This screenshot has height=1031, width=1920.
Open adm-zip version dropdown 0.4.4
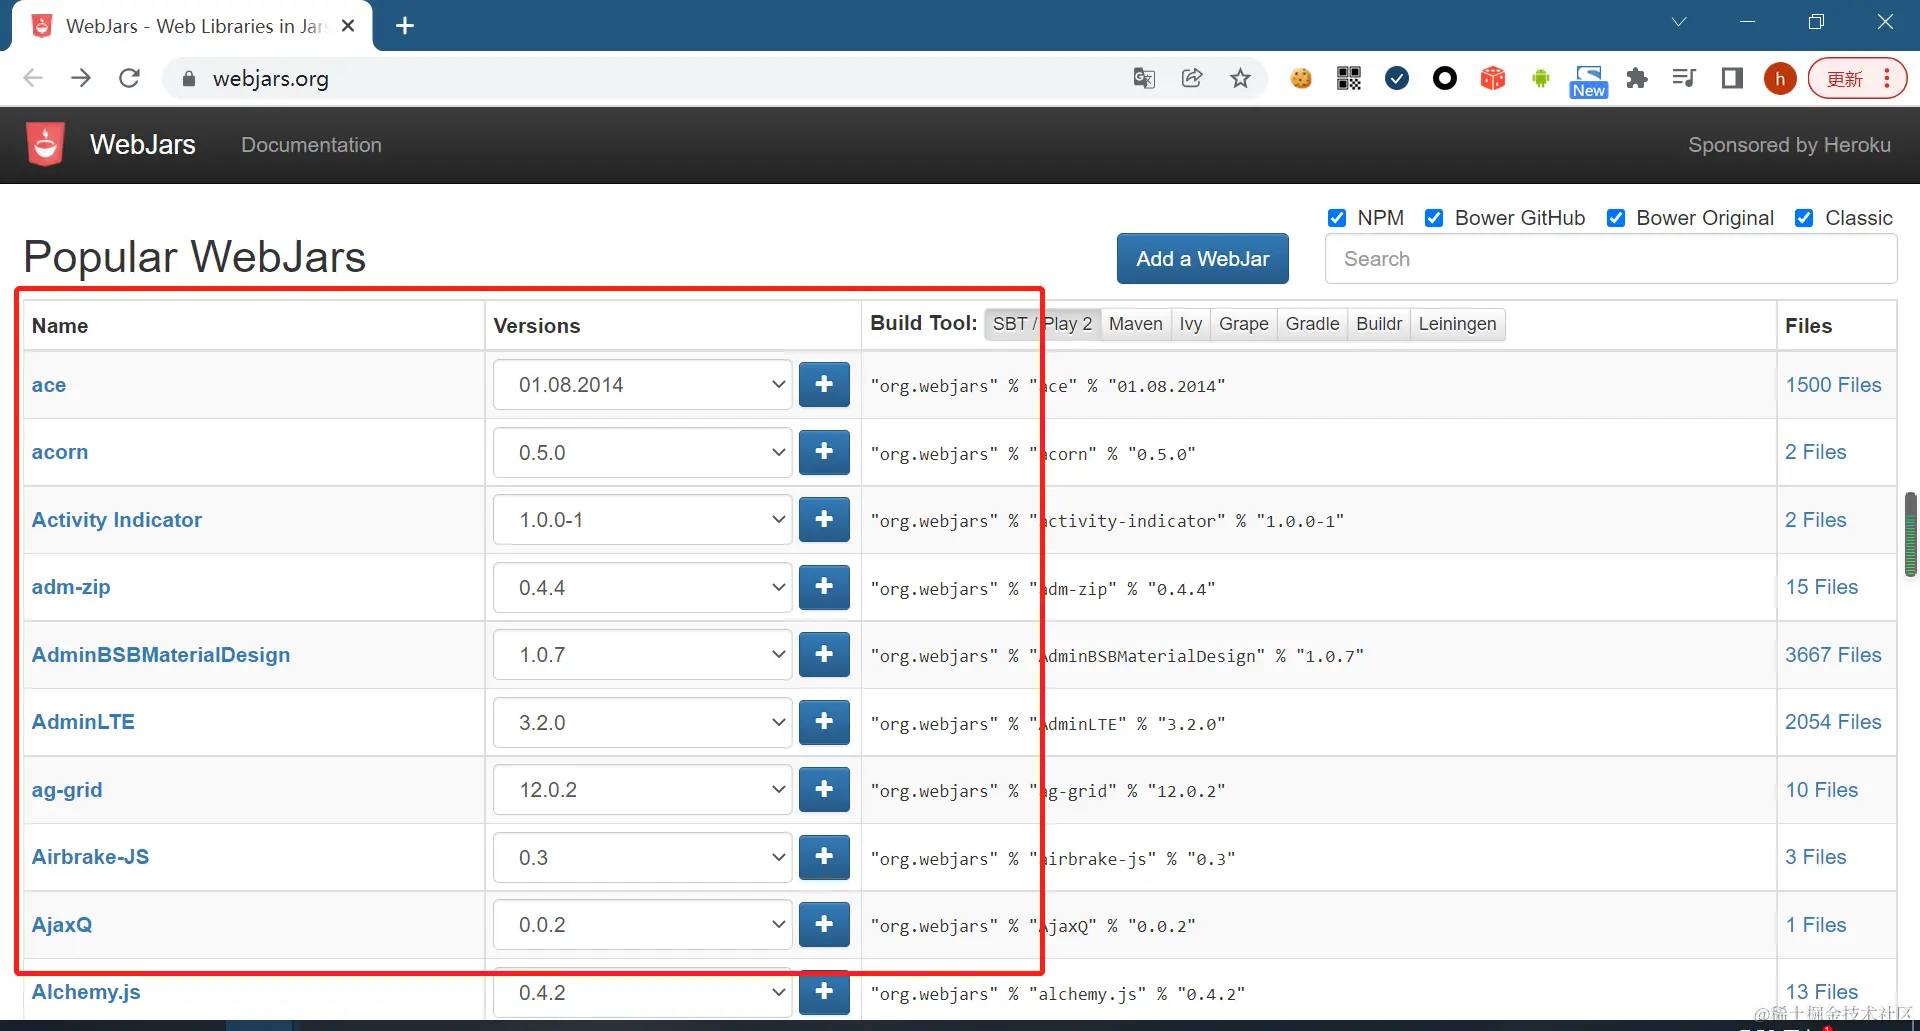(x=643, y=587)
